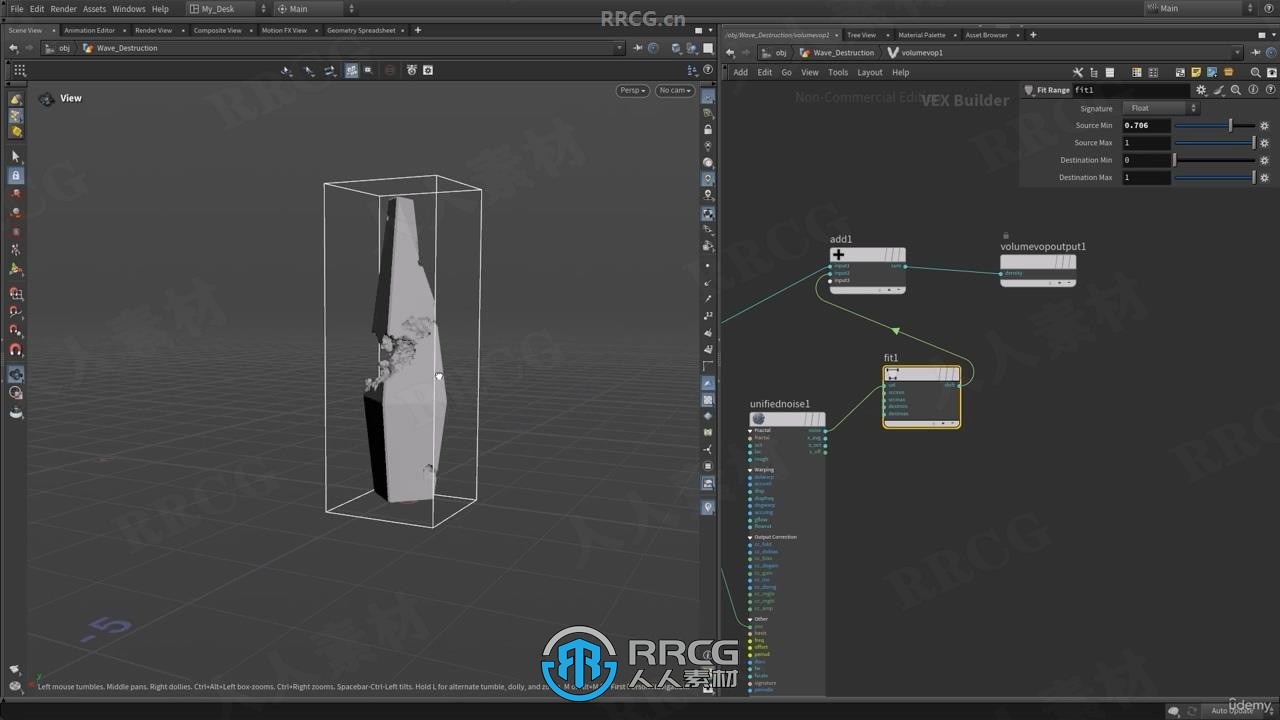This screenshot has height=720, width=1280.
Task: Toggle the Source Max parameter gear
Action: pos(1264,143)
